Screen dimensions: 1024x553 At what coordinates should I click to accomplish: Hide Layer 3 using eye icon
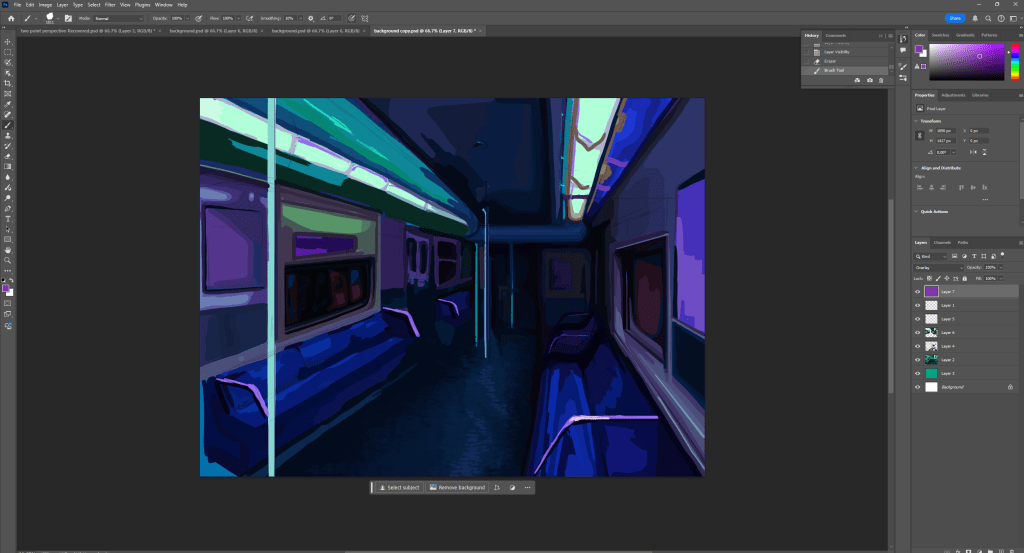click(x=918, y=373)
